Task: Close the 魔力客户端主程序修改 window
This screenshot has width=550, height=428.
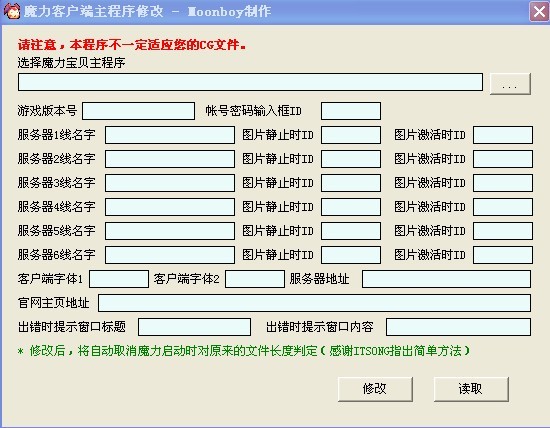Action: tap(539, 12)
